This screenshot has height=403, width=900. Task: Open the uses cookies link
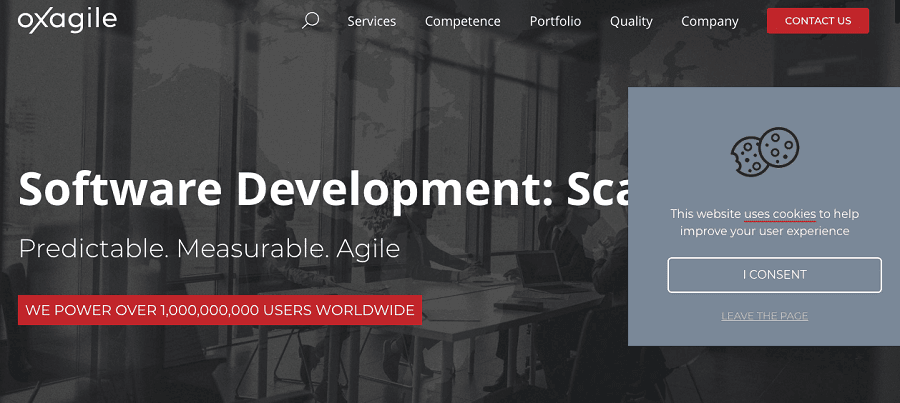pyautogui.click(x=779, y=214)
